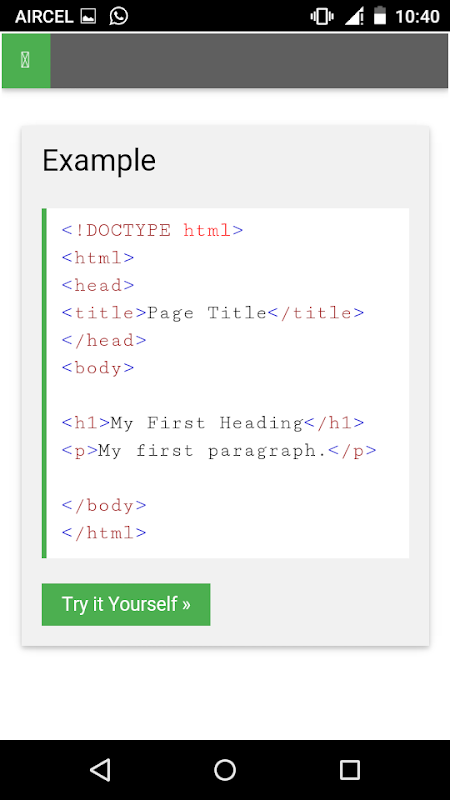Tap the recent apps square button

[350, 769]
